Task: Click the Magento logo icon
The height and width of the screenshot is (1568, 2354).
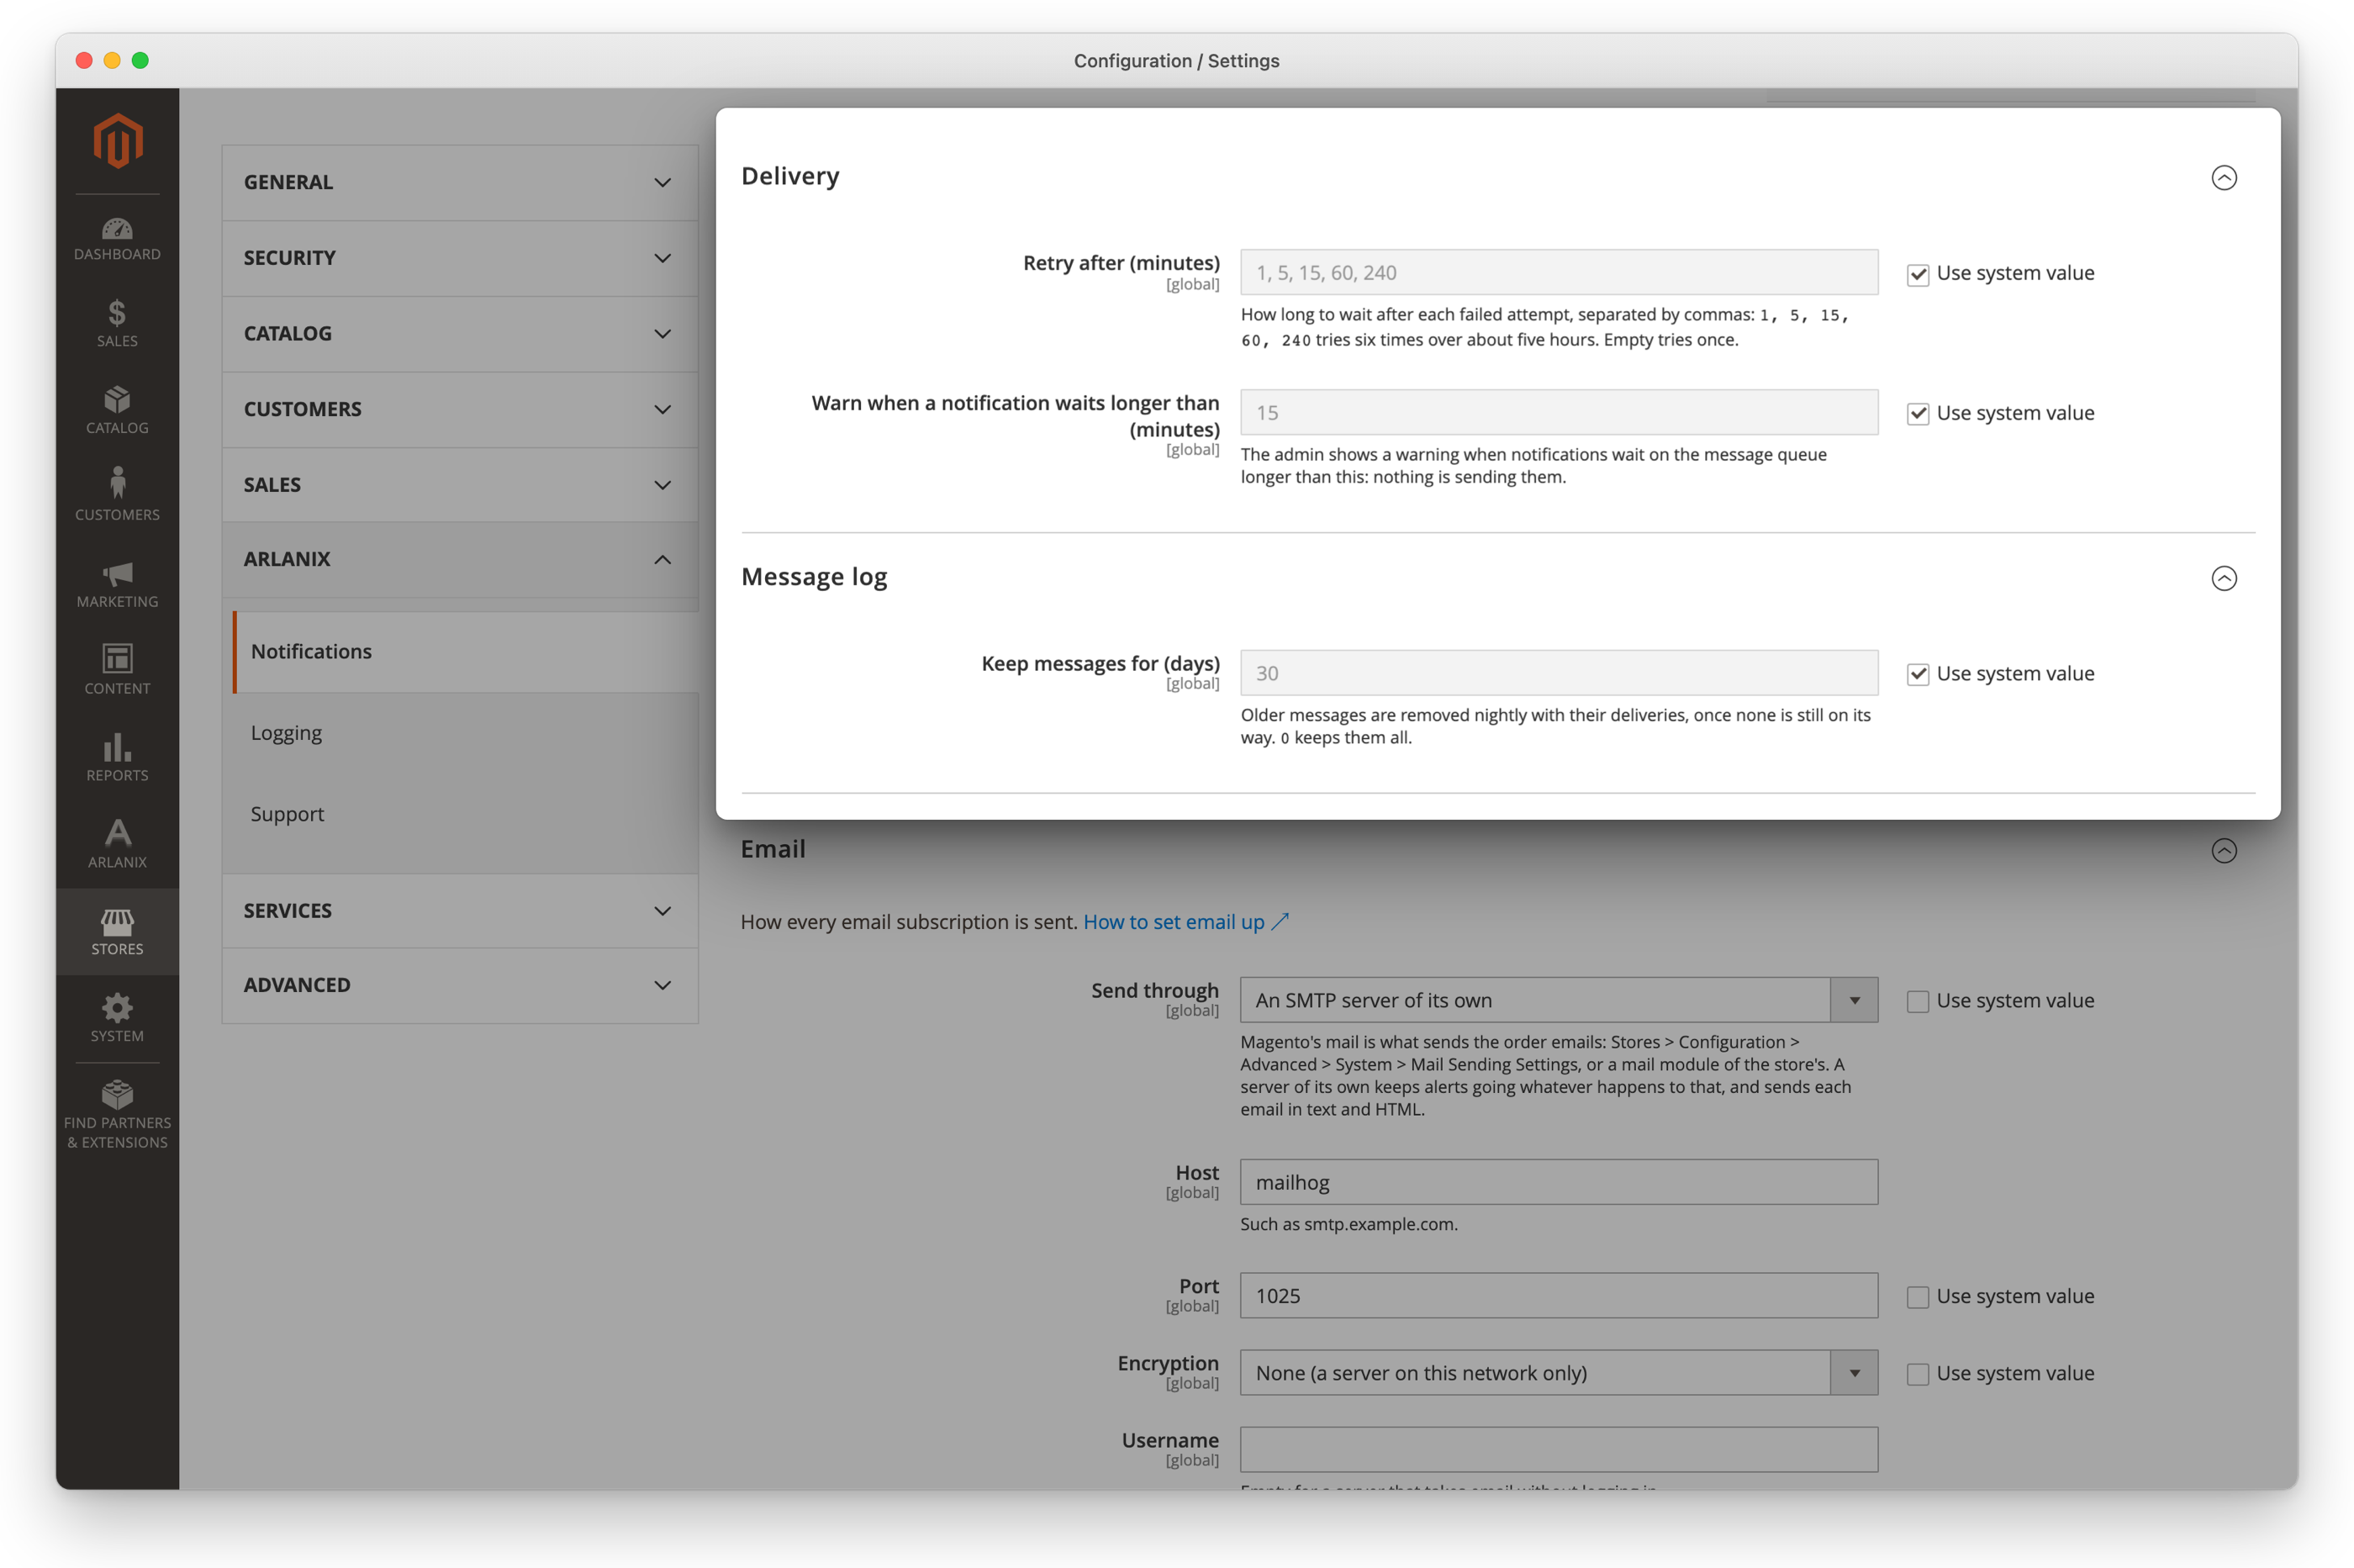Action: click(118, 141)
